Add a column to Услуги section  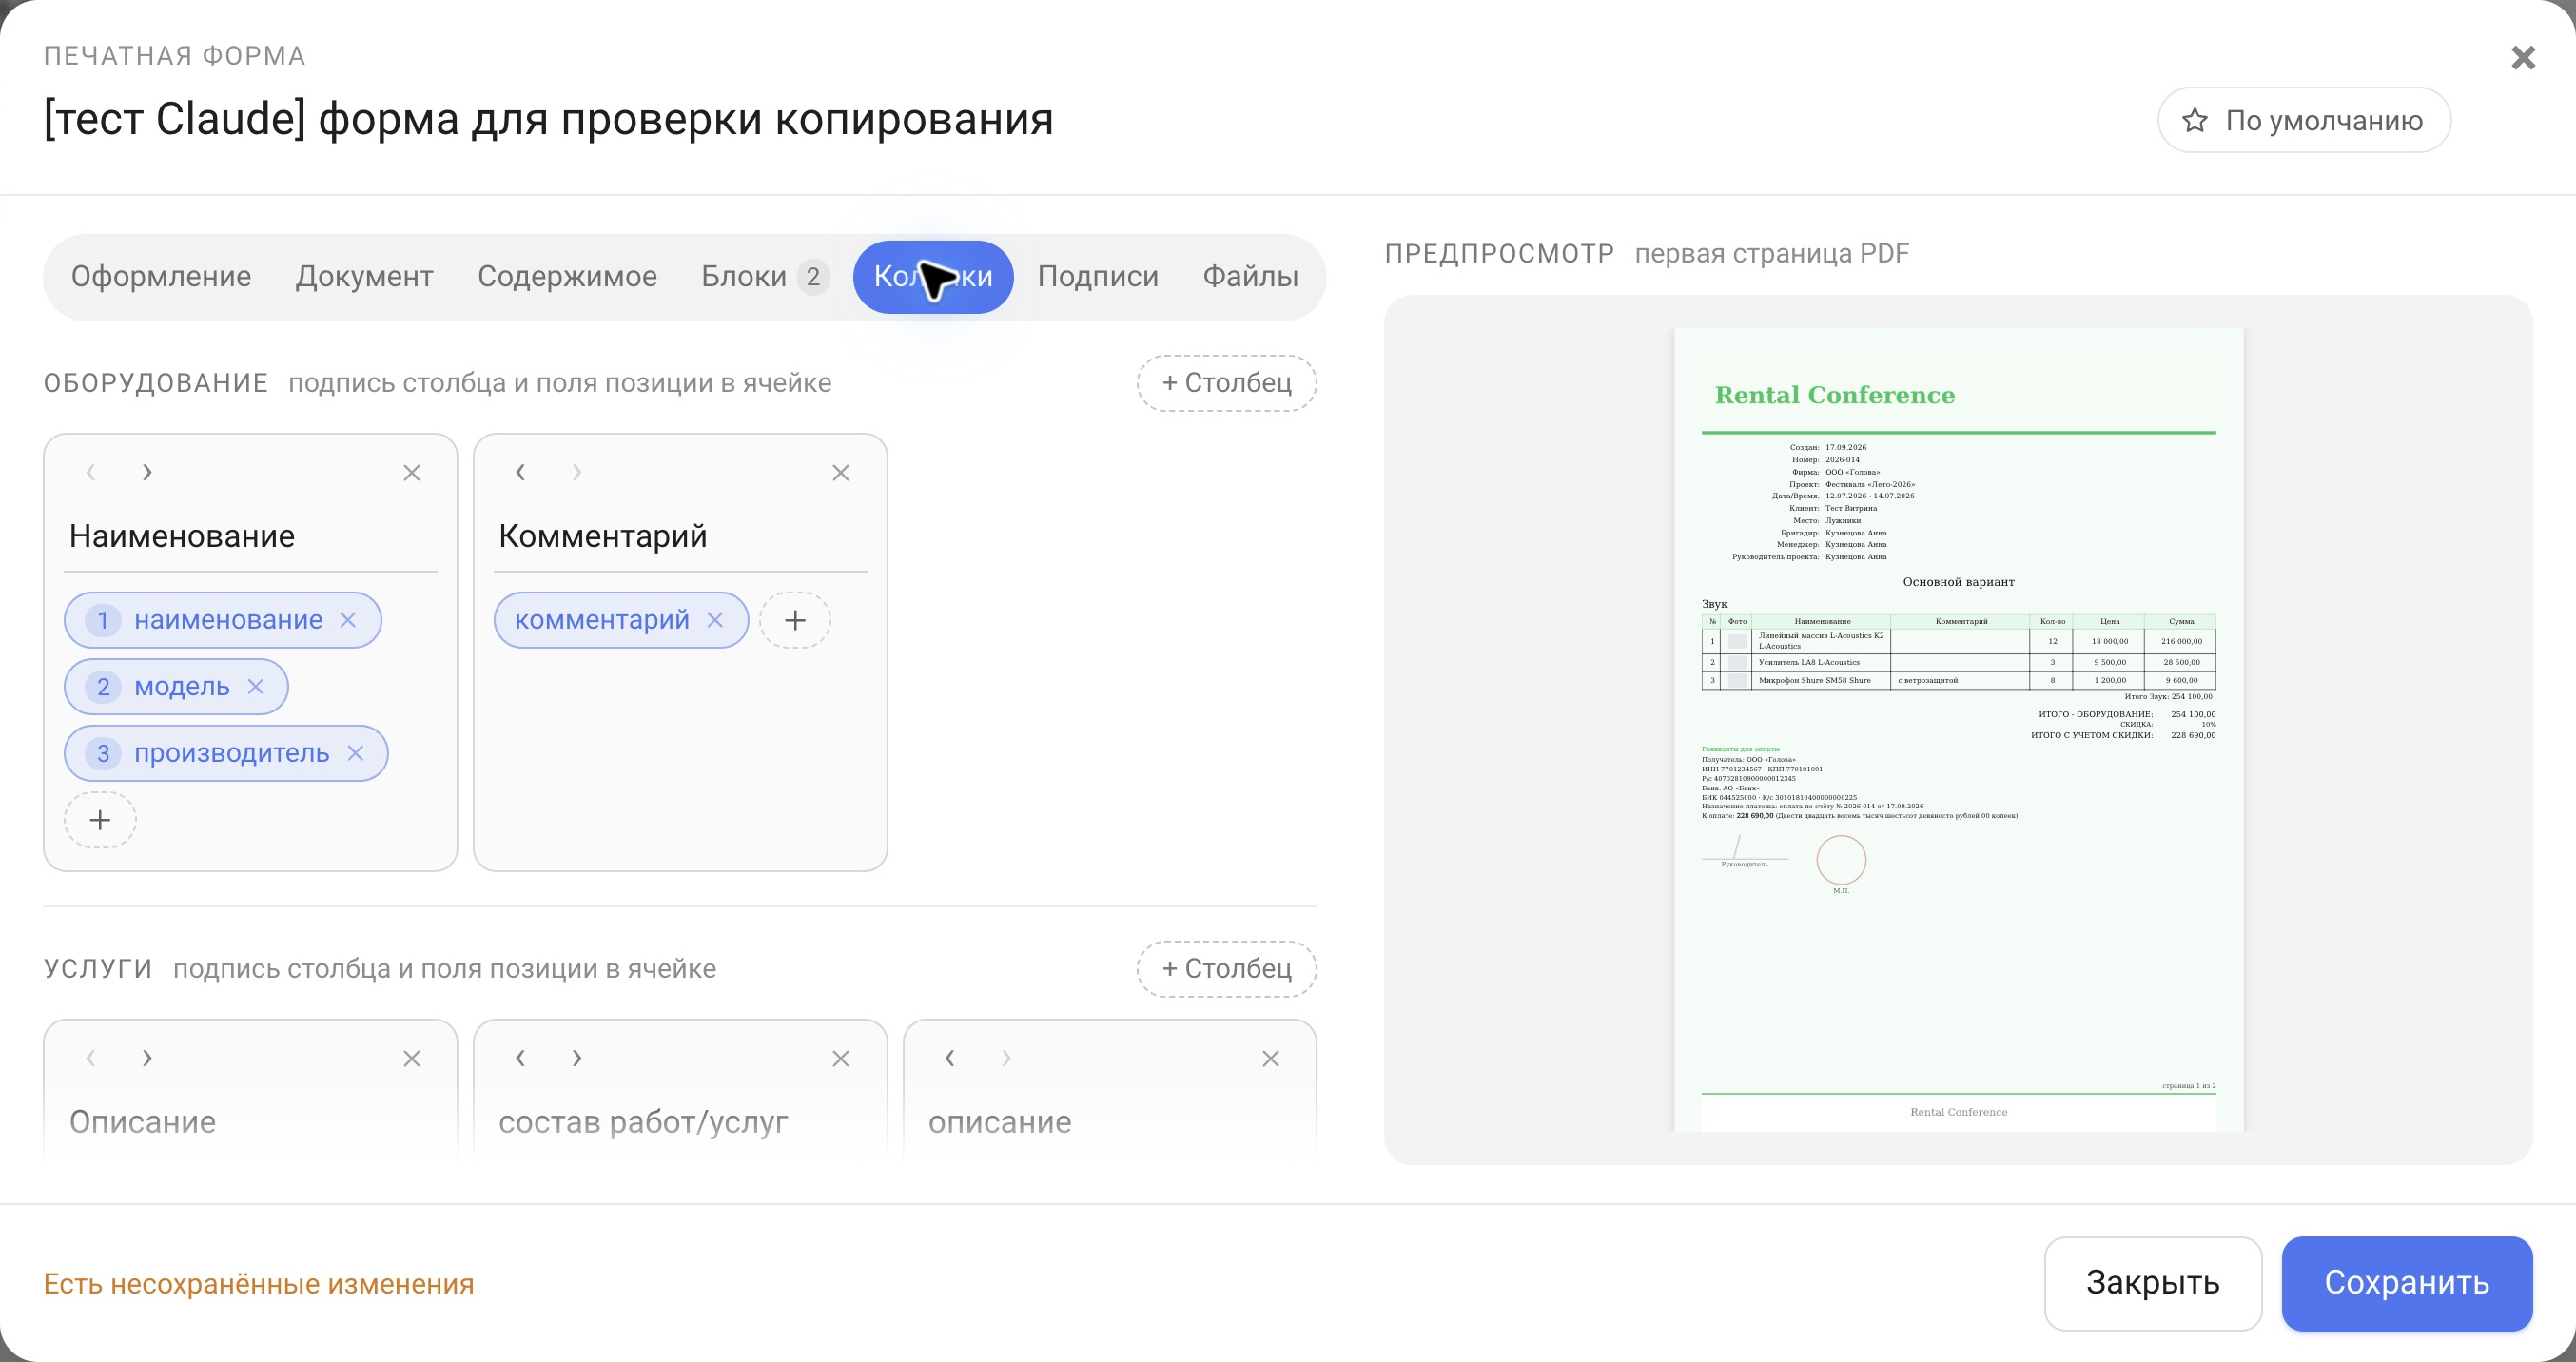[x=1226, y=969]
